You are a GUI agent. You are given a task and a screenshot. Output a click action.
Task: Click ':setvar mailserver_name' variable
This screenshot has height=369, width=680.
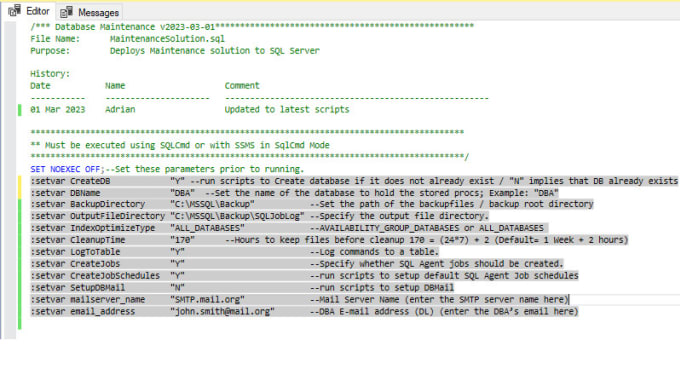(88, 300)
